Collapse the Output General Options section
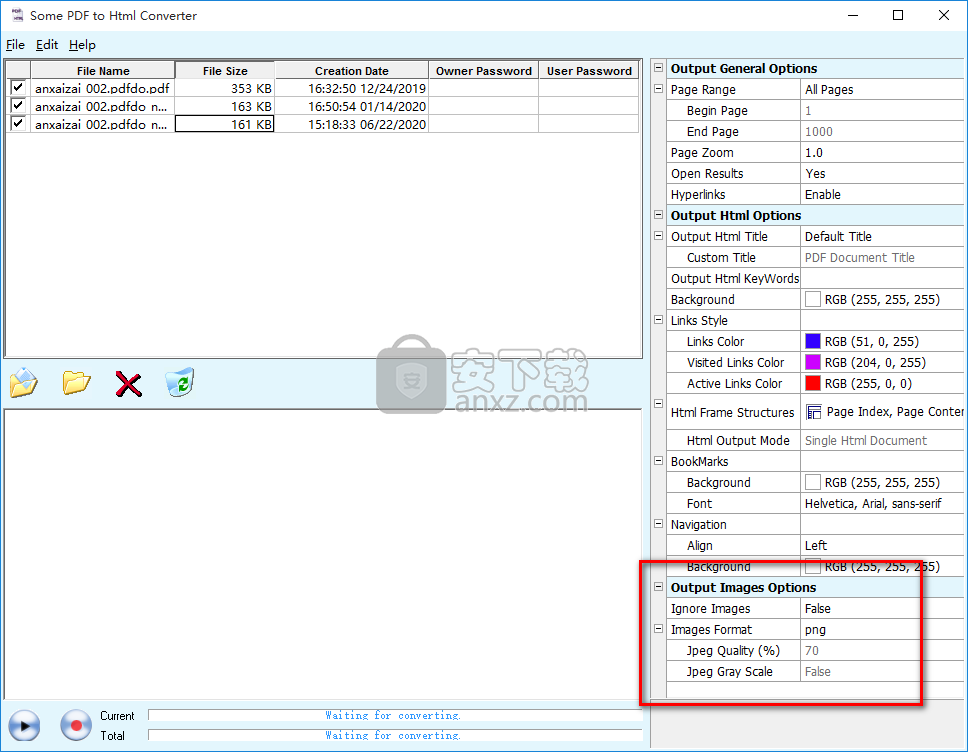Screen dimensions: 968x752 click(x=659, y=67)
